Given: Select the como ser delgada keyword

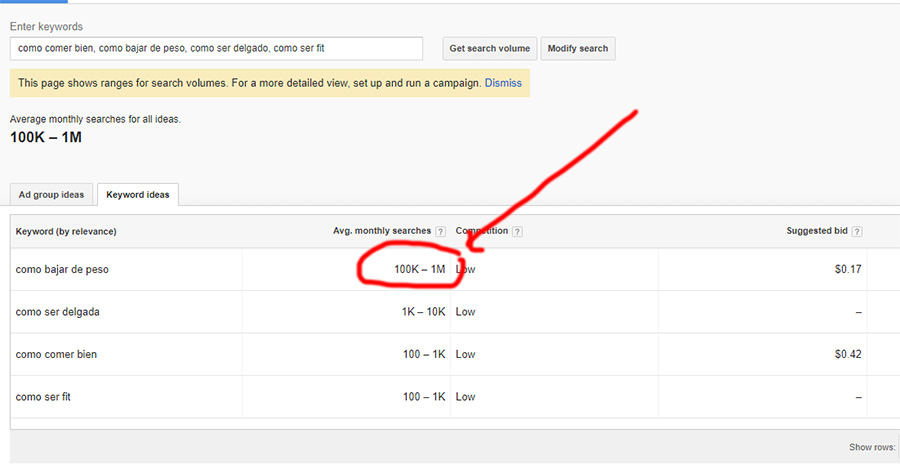Looking at the screenshot, I should coord(58,312).
